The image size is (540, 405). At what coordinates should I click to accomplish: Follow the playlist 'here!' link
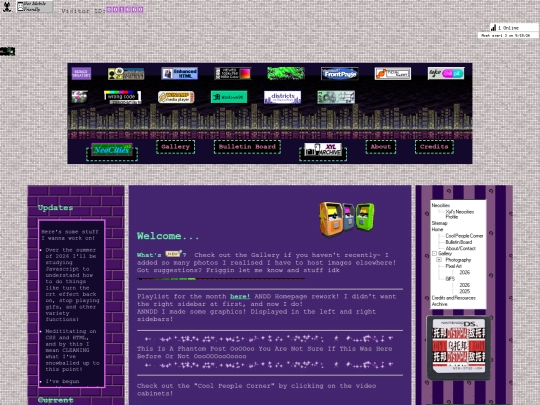240,297
